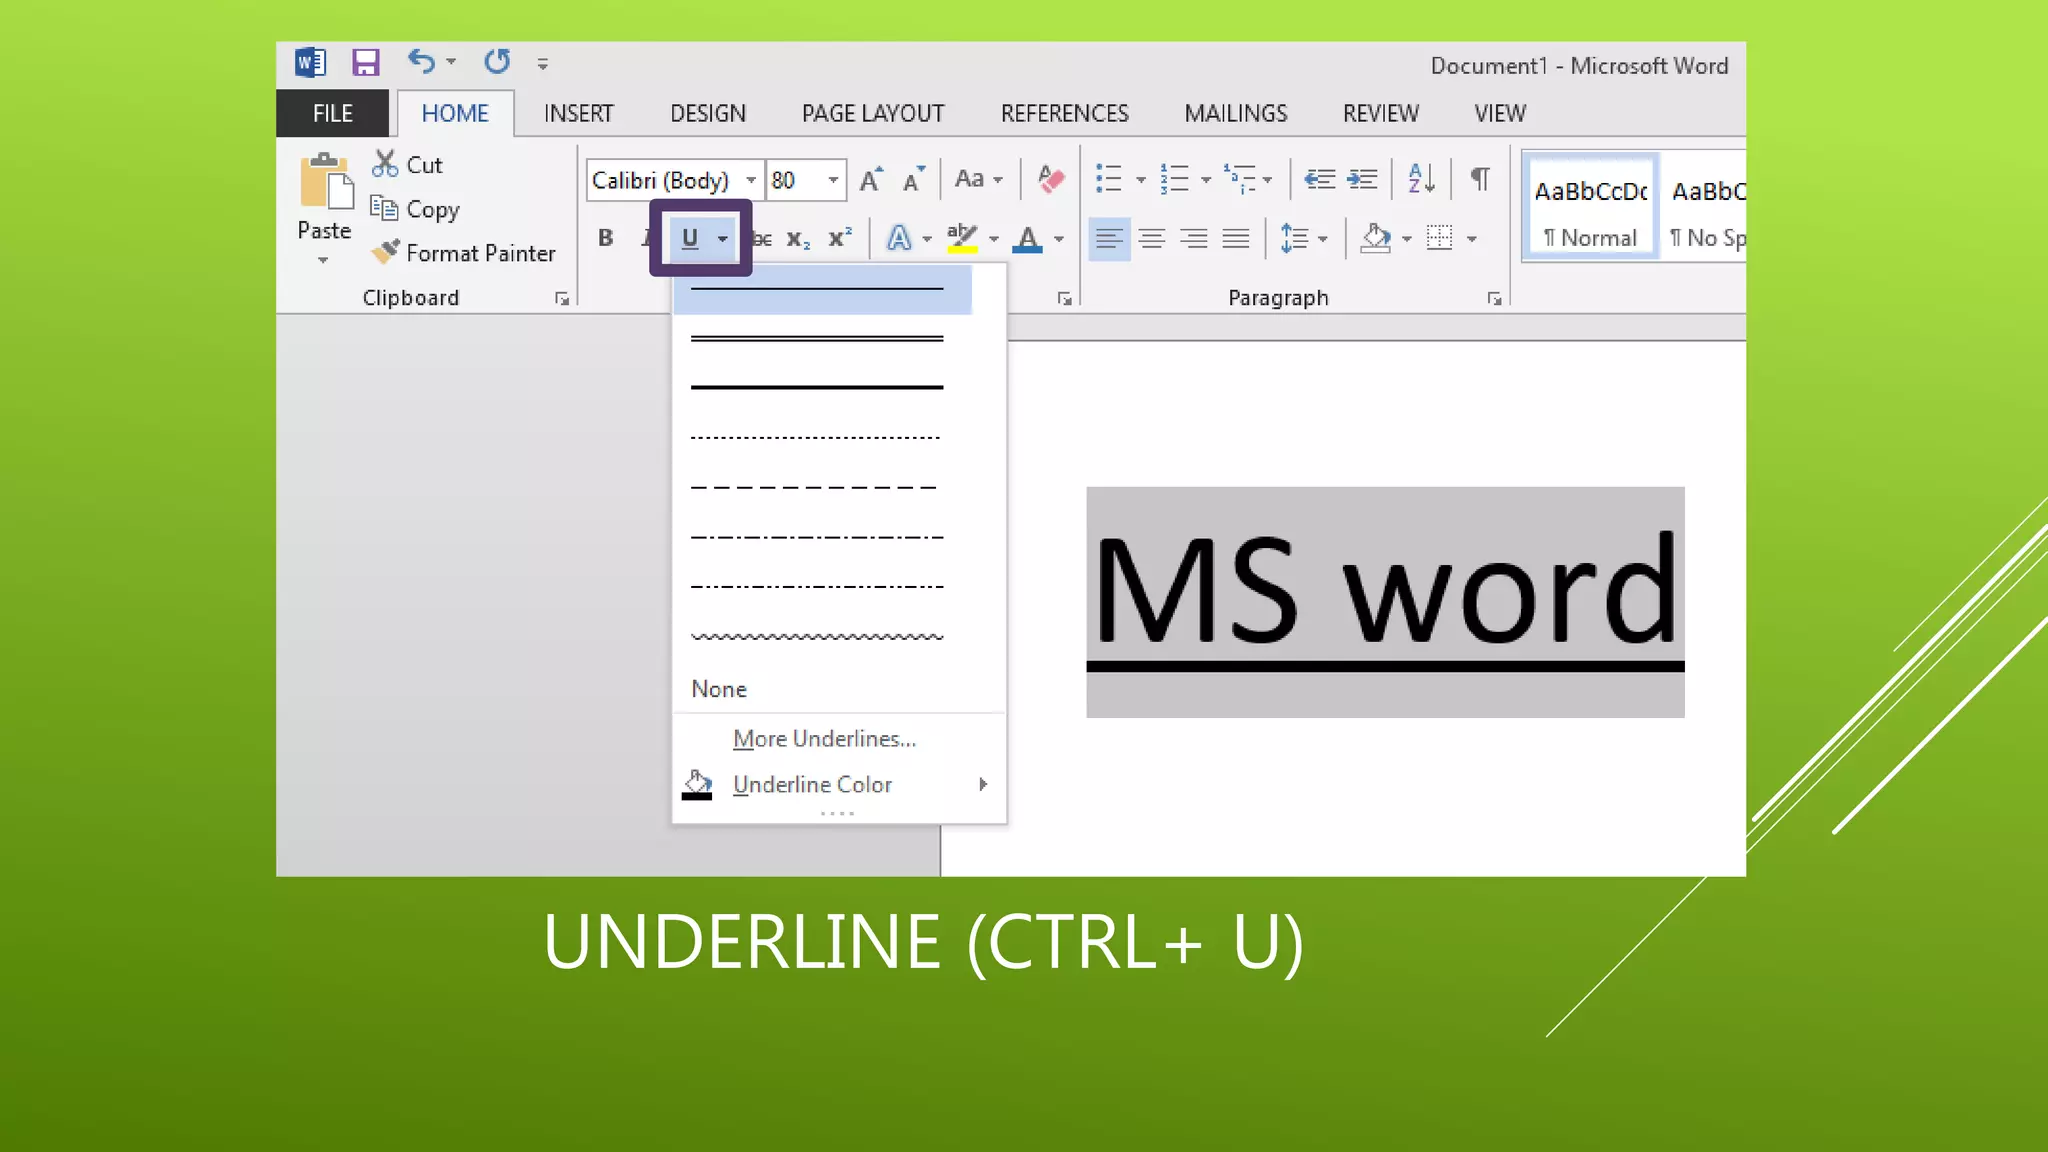Click the Show/Hide paragraph marks icon
2048x1152 pixels.
(1480, 179)
